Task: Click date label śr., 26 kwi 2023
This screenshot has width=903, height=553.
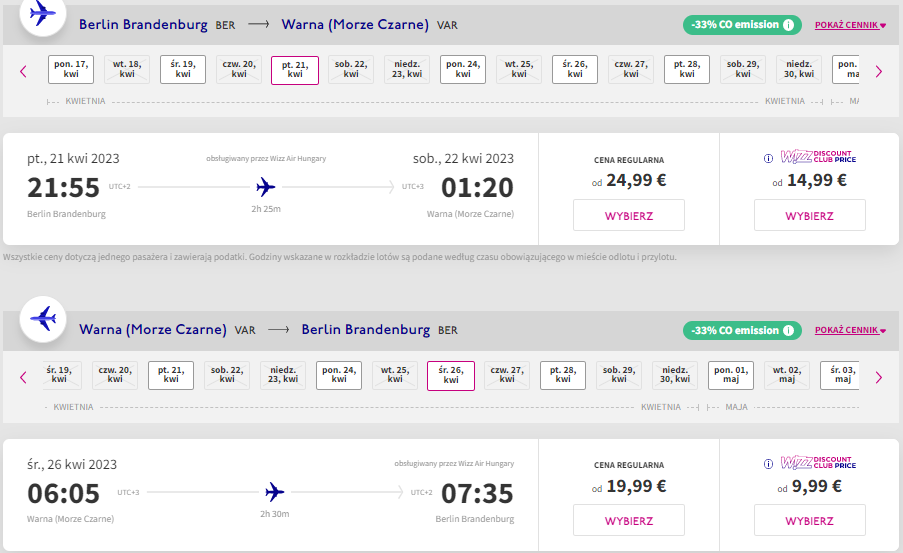Action: click(x=72, y=465)
